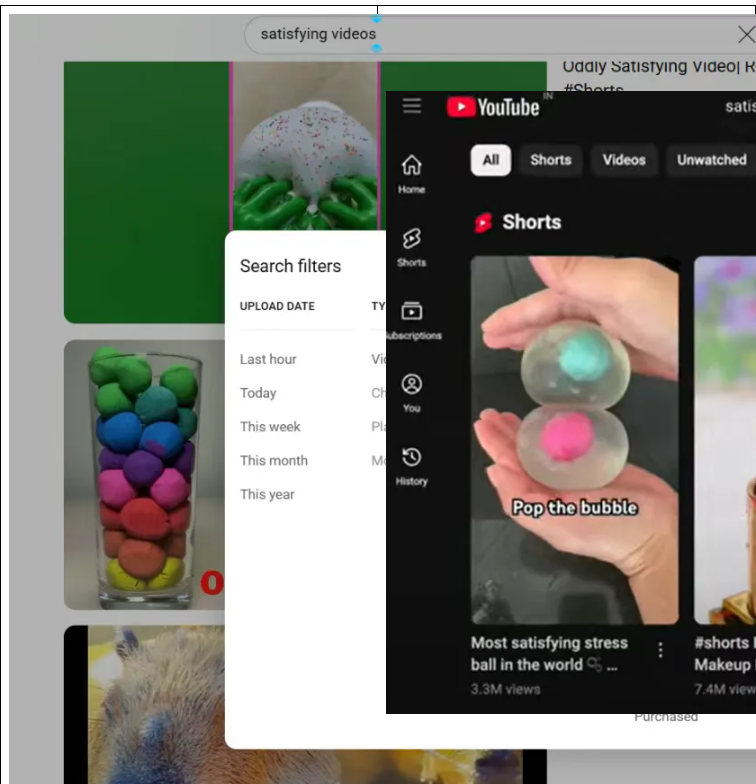Viewport: 756px width, 784px height.
Task: Switch to the Videos filter chip
Action: pyautogui.click(x=624, y=160)
